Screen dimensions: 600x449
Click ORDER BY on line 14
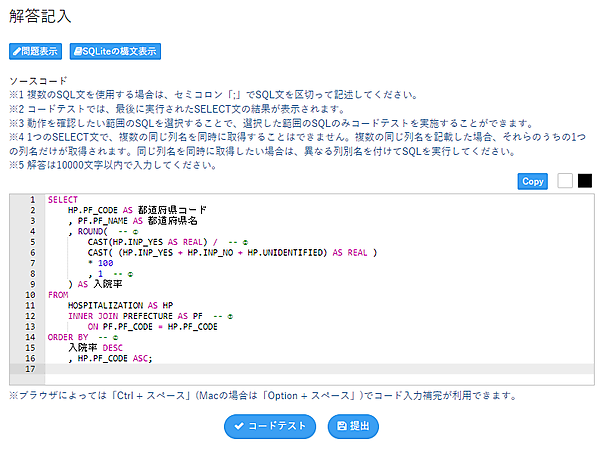pos(68,337)
